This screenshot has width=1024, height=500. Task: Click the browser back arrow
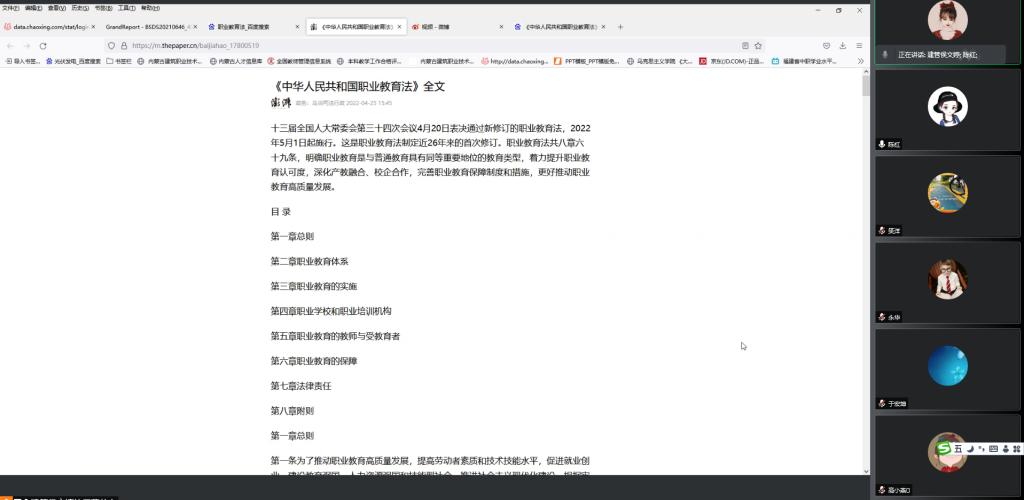(10, 46)
